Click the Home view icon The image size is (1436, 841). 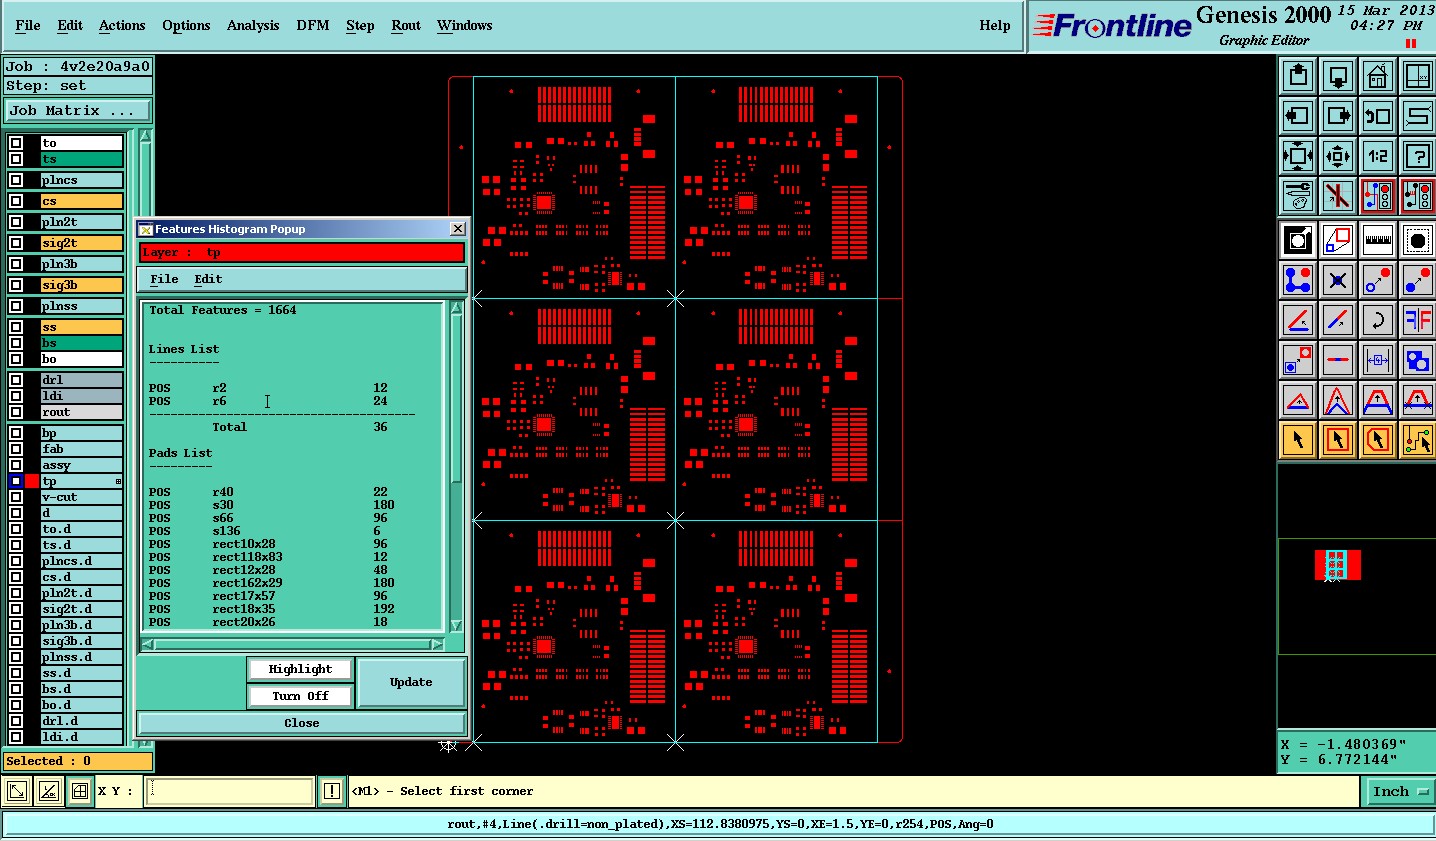1377,76
